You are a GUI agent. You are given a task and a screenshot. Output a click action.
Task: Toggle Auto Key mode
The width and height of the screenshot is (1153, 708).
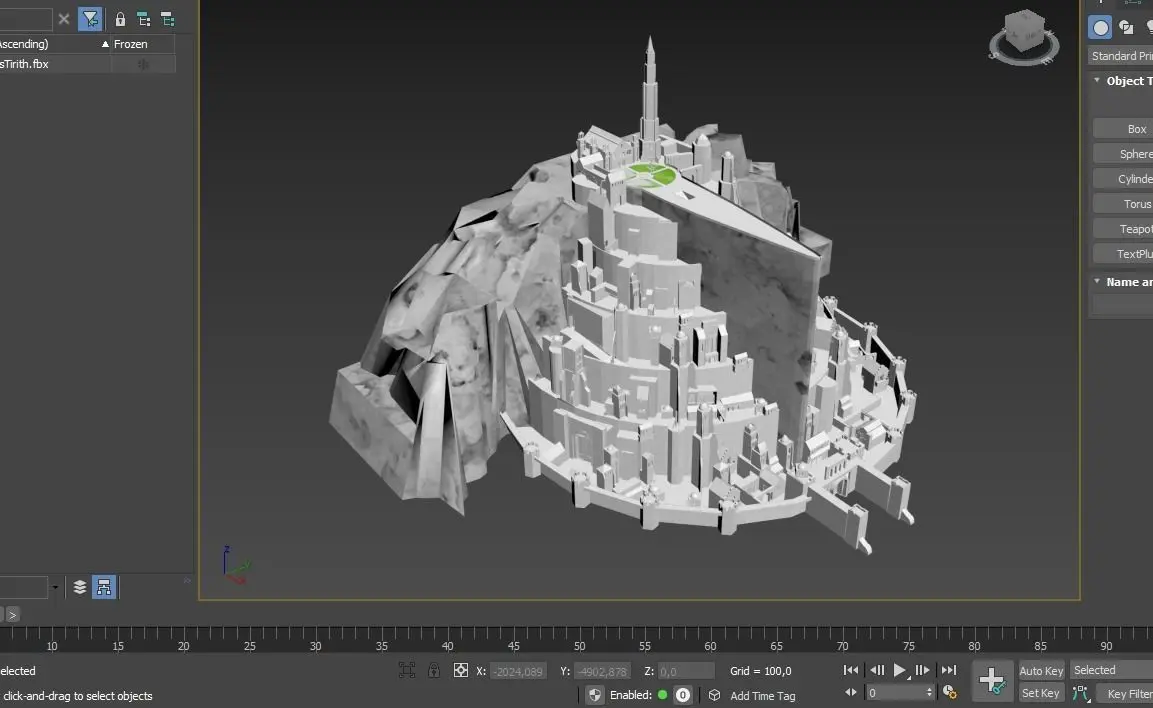point(1040,671)
